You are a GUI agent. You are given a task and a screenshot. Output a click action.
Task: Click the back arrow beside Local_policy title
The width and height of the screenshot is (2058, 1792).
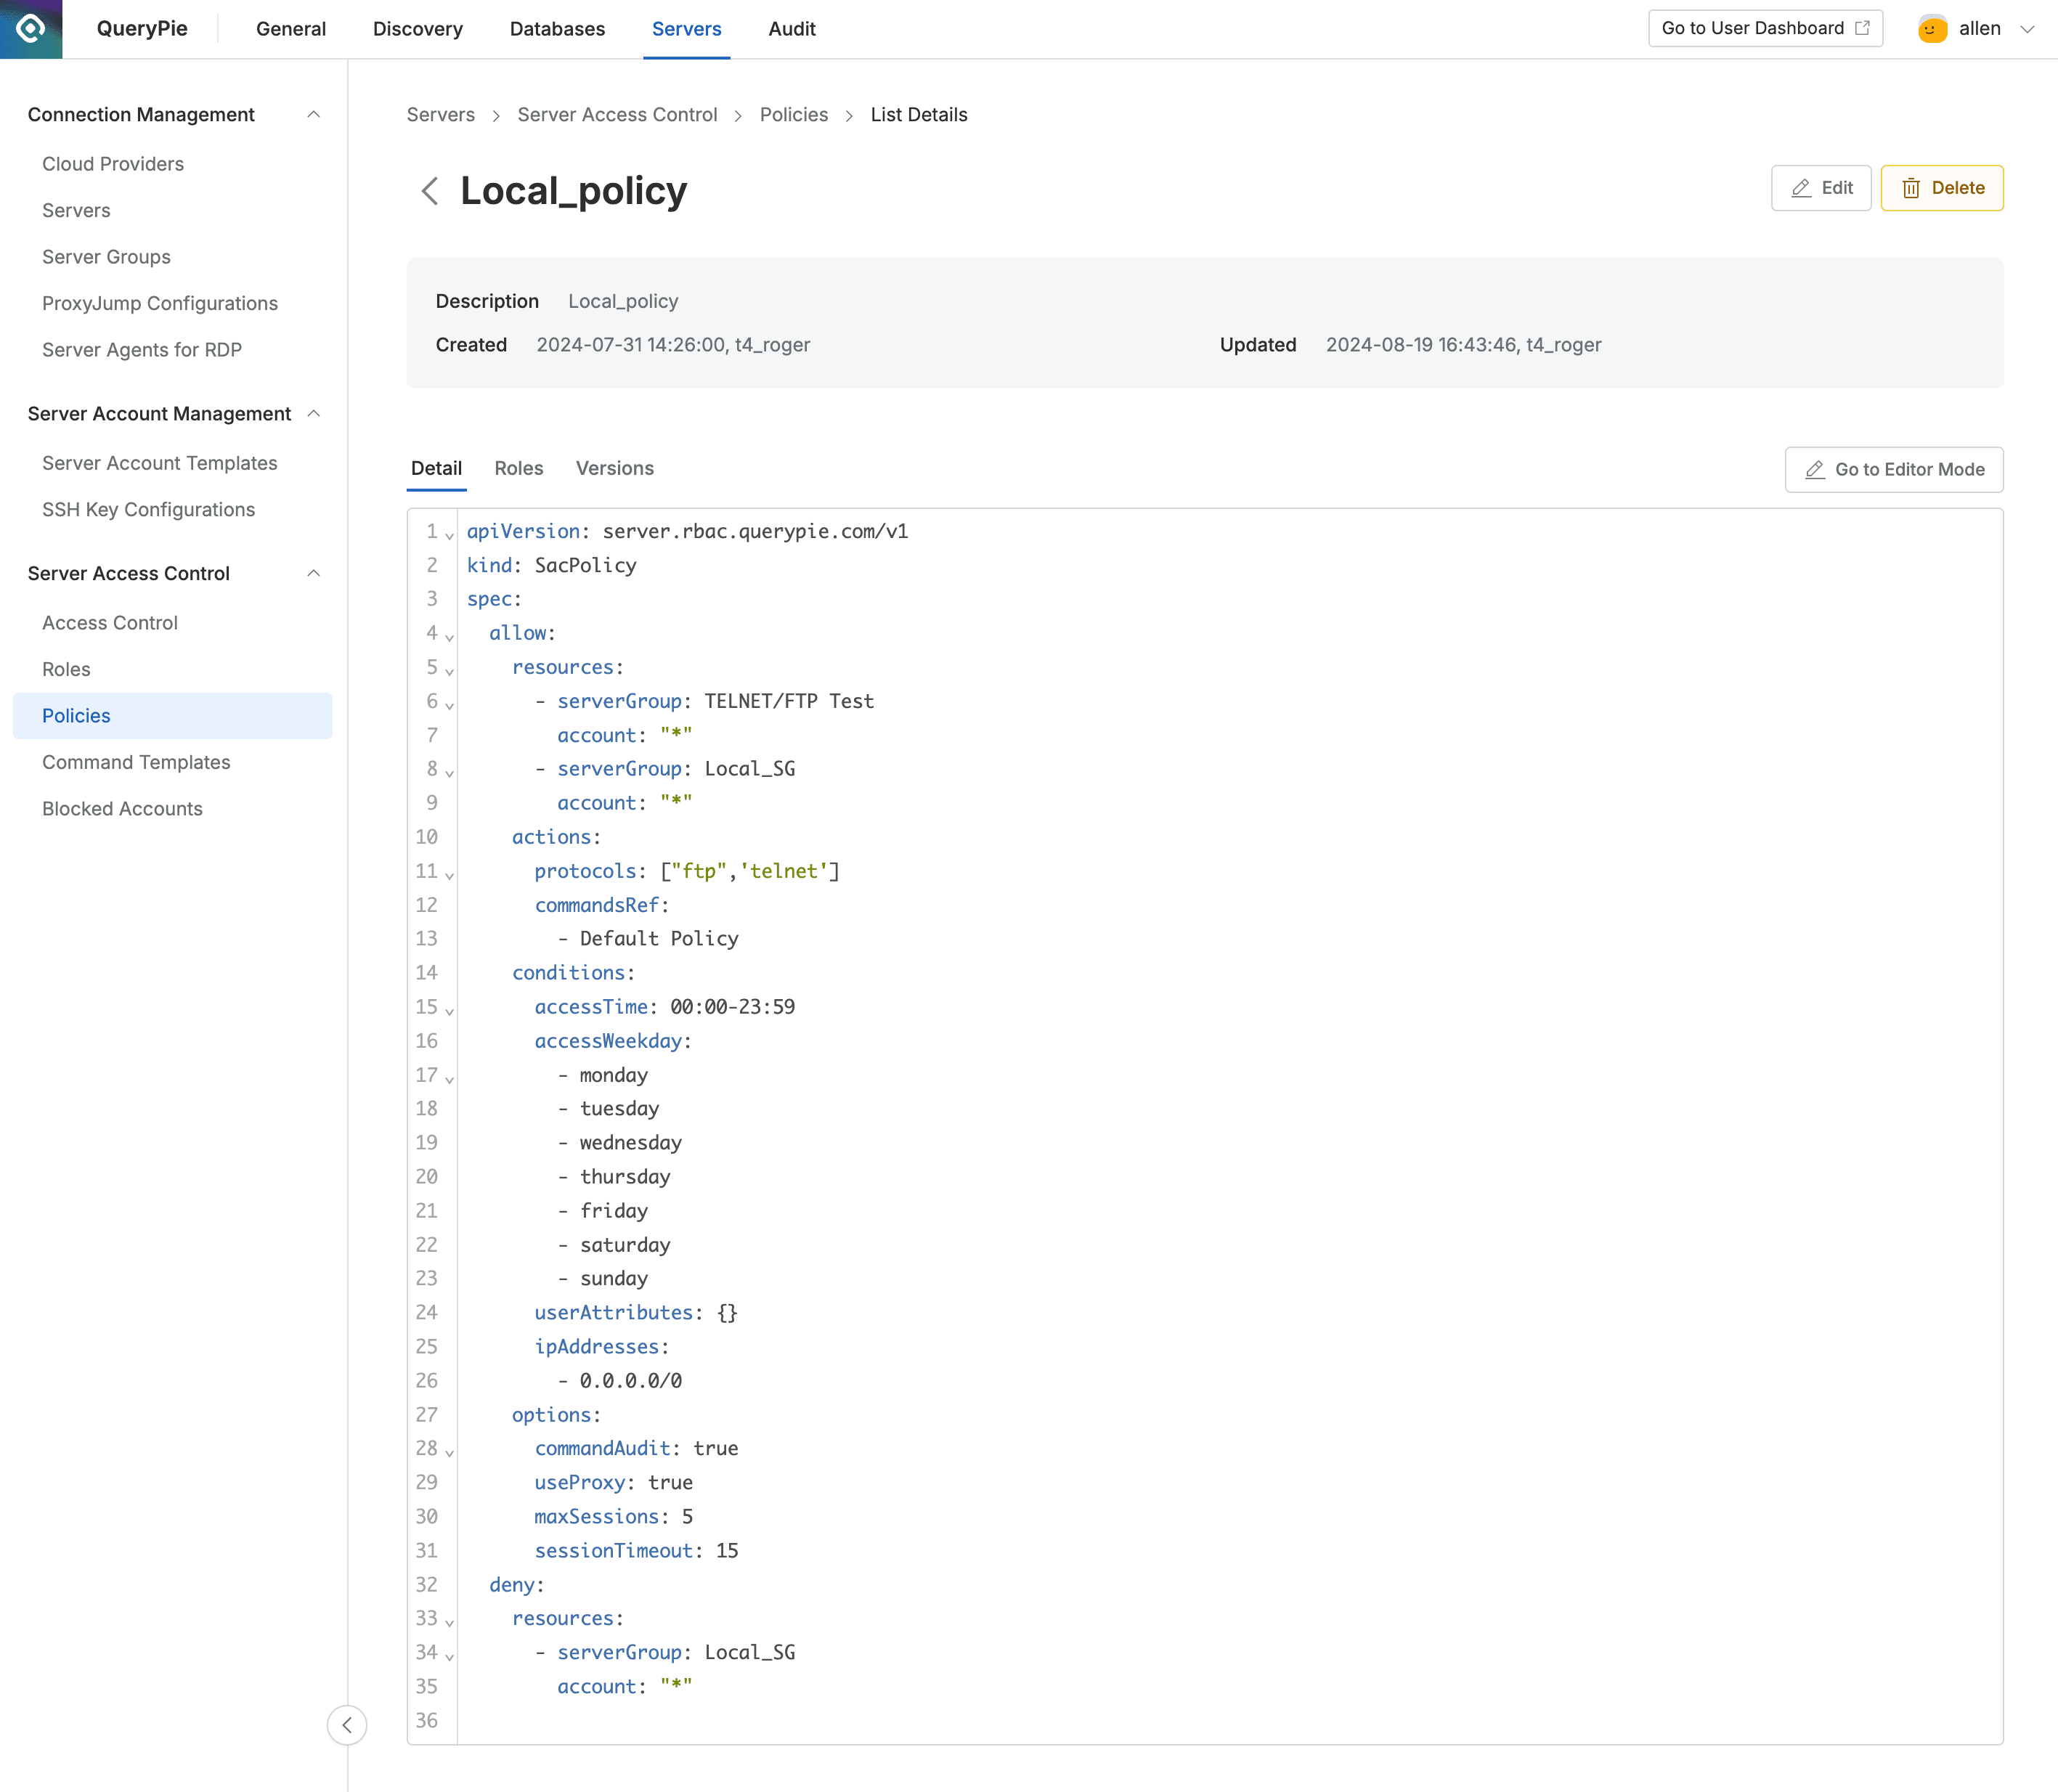point(430,191)
